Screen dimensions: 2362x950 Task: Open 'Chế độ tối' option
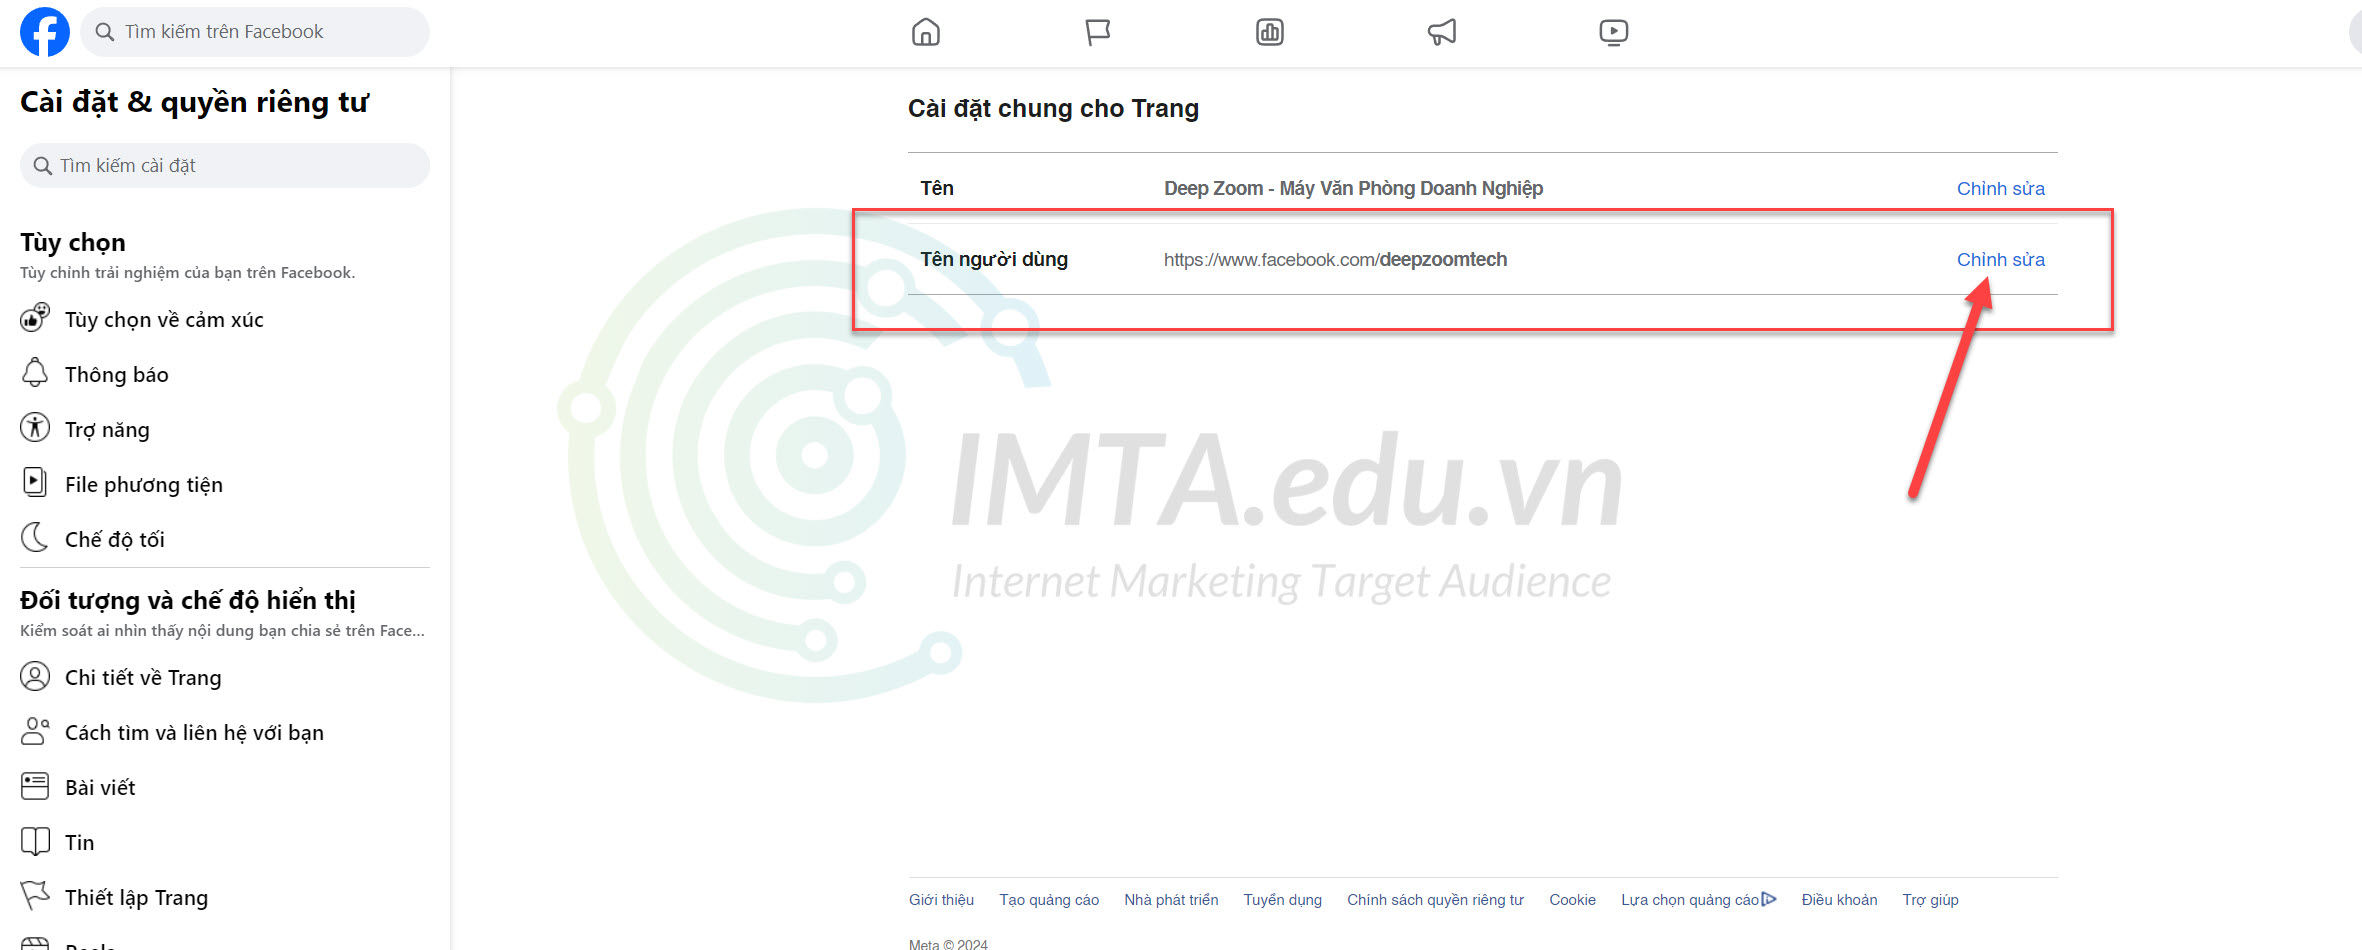(x=115, y=540)
